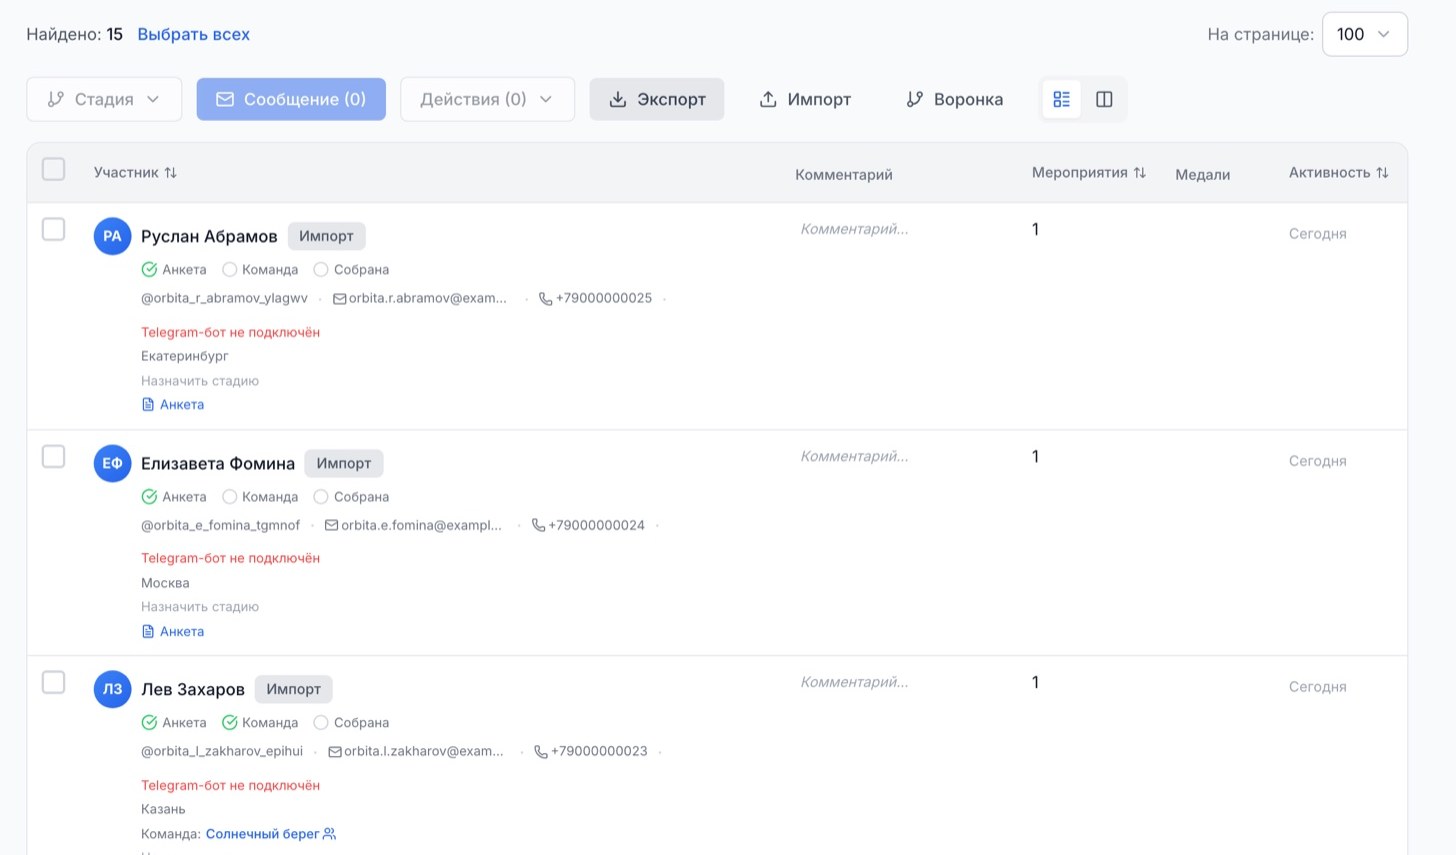Open the Стадия dropdown
Viewport: 1456px width, 855px height.
(104, 99)
